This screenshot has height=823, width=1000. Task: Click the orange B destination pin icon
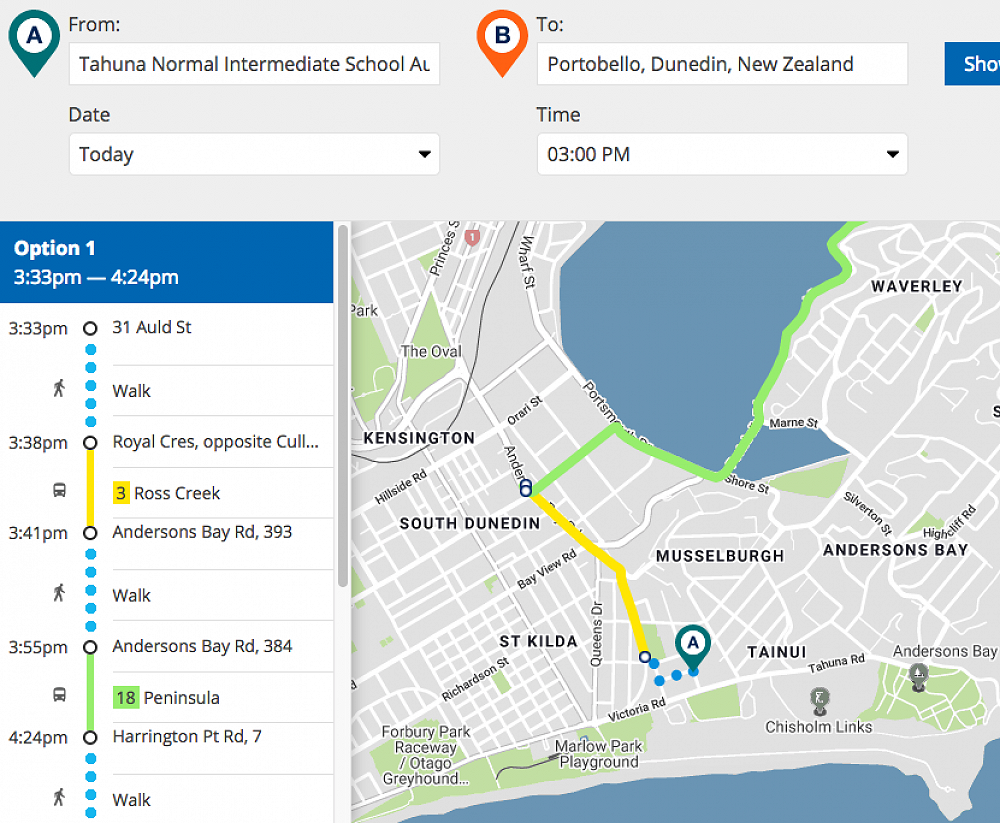coord(502,39)
